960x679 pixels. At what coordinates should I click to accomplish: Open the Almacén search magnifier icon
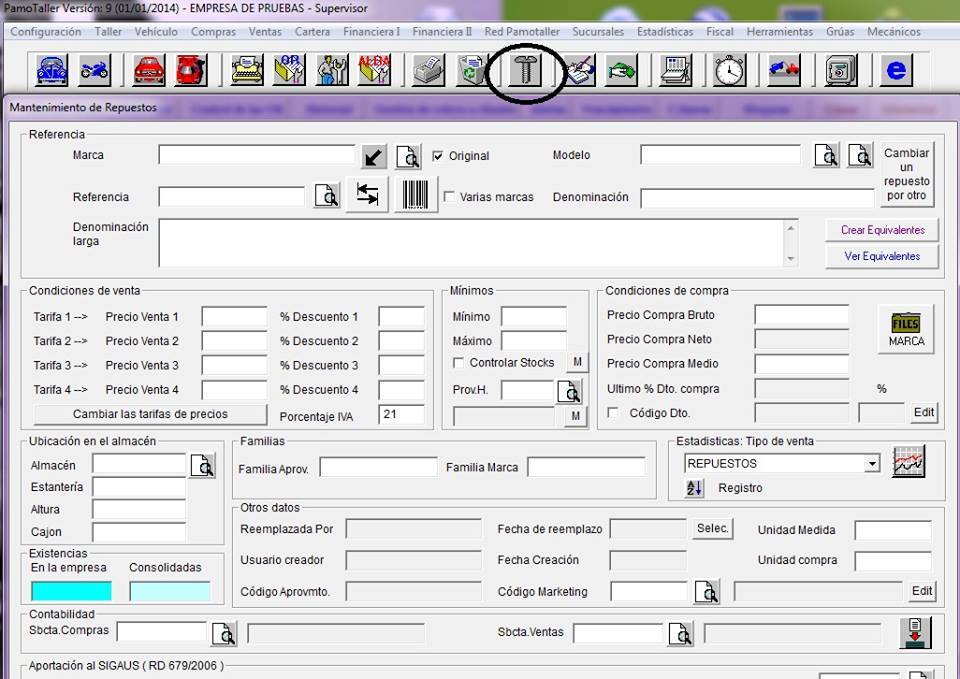click(203, 466)
